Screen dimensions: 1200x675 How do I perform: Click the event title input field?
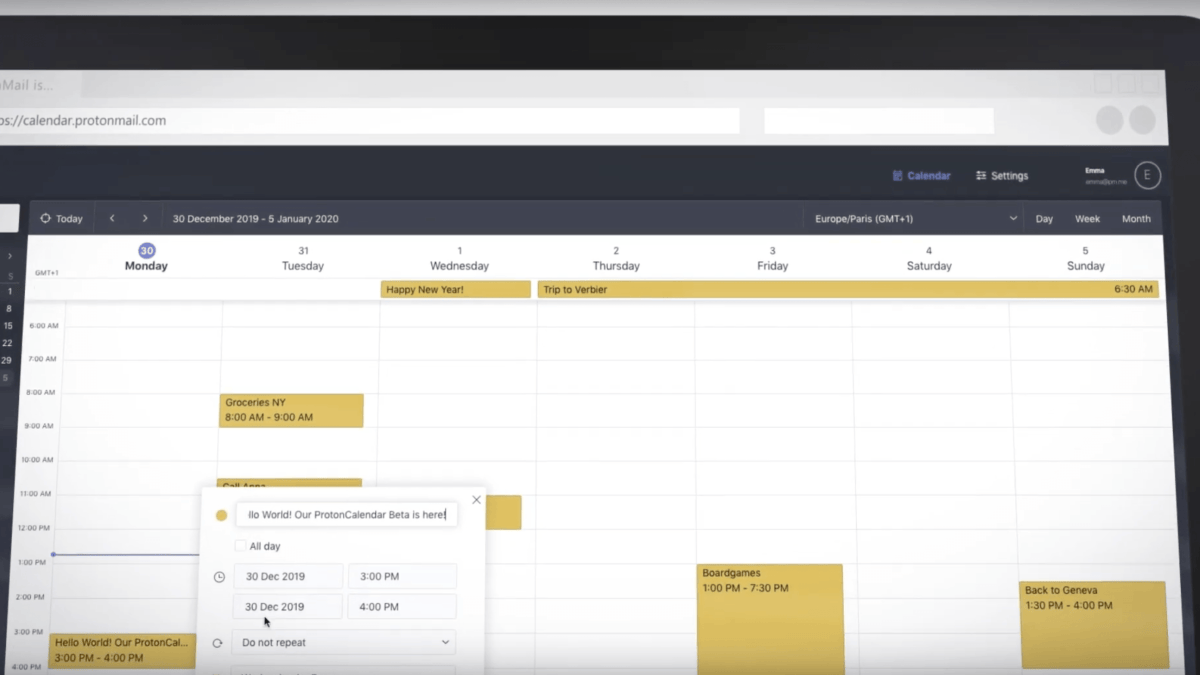(347, 515)
